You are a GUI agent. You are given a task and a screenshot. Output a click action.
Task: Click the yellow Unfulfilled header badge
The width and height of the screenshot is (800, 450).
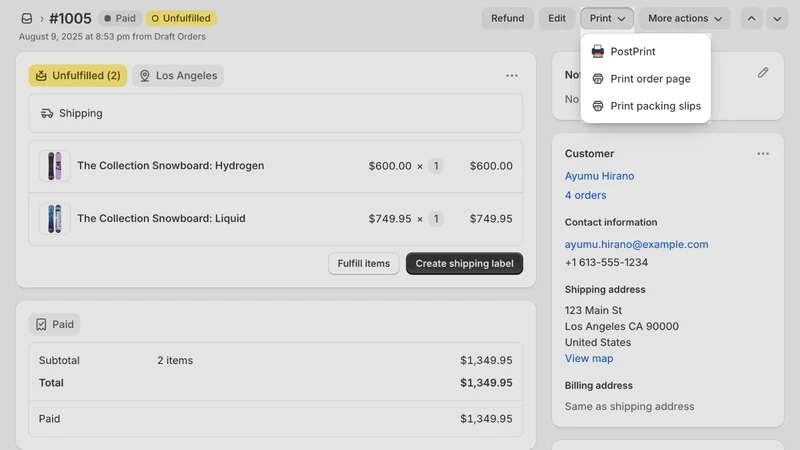coord(181,18)
